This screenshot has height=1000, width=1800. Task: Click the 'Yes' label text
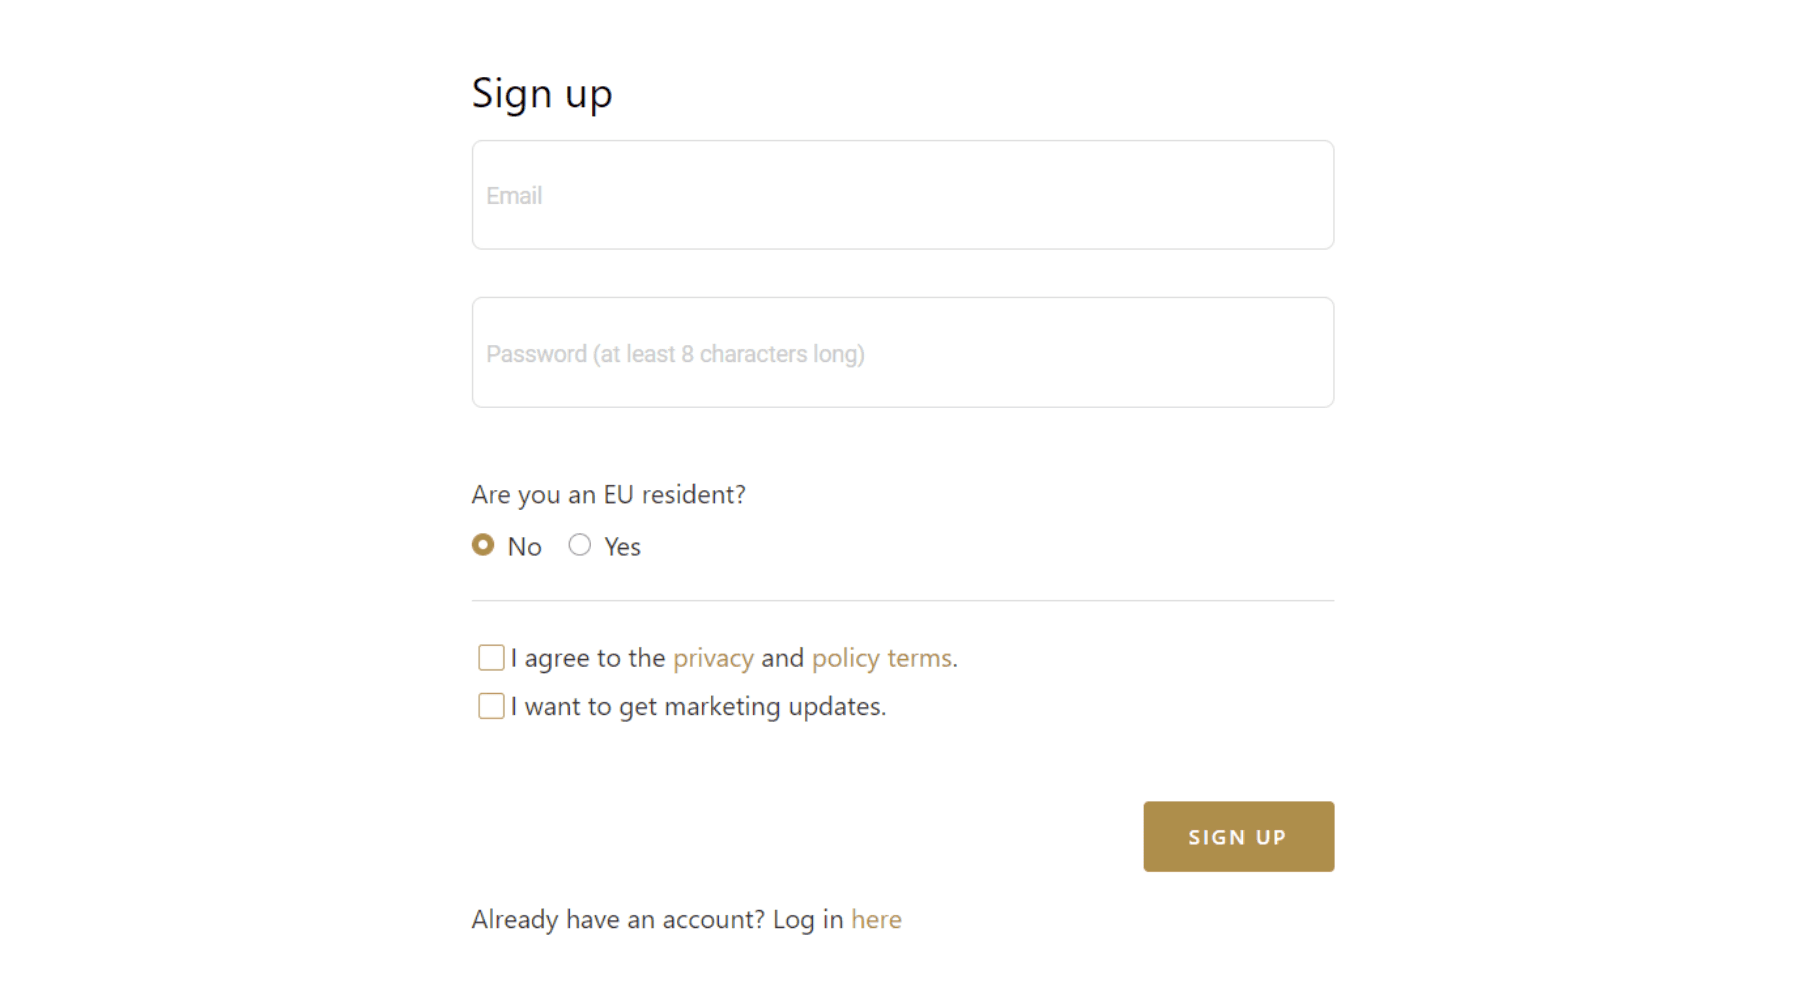[622, 547]
